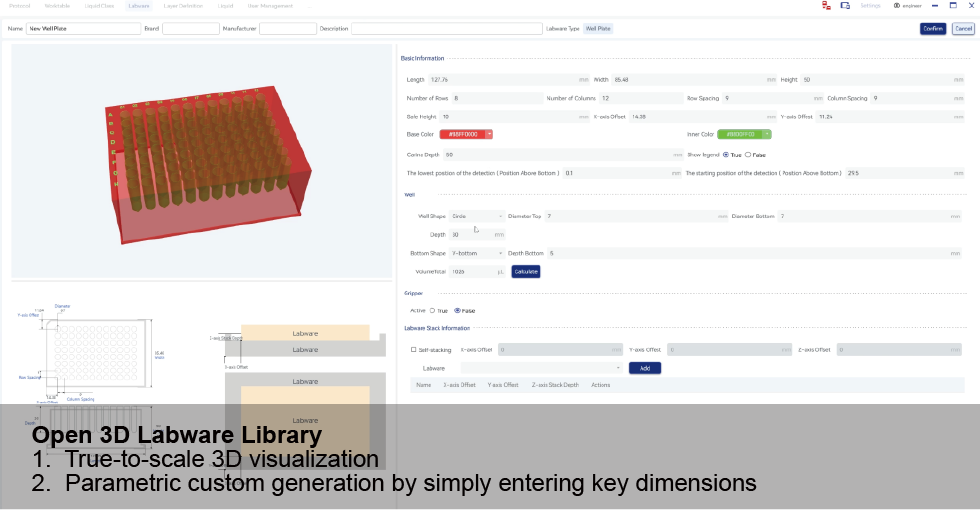
Task: Click the red device status icon
Action: (826, 6)
